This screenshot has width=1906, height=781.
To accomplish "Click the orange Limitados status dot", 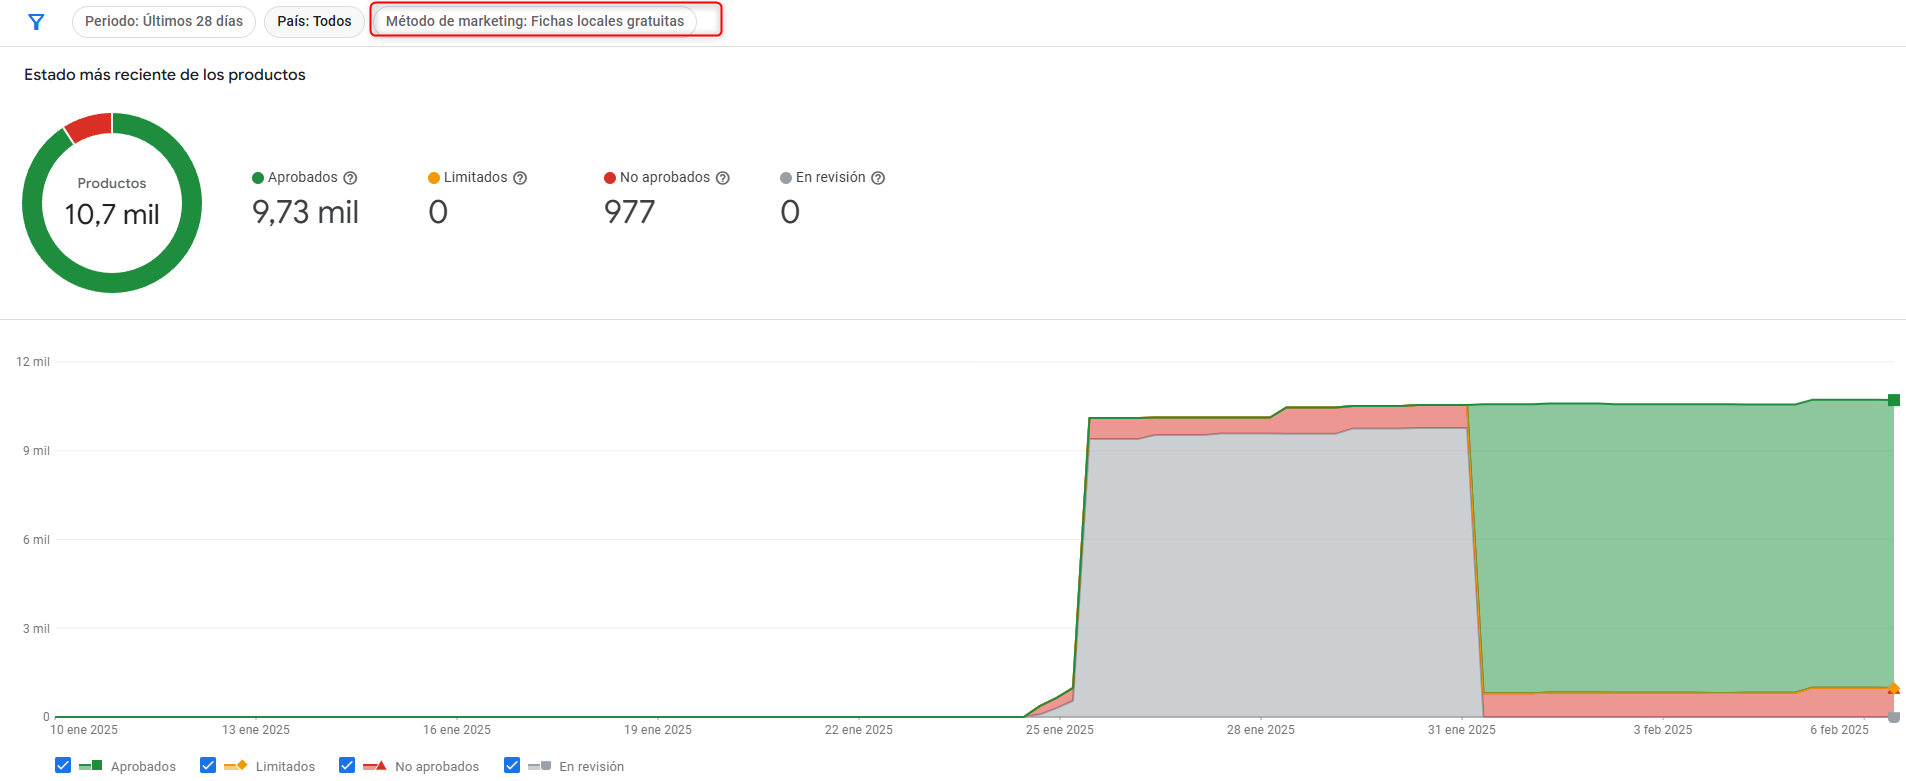I will (434, 178).
